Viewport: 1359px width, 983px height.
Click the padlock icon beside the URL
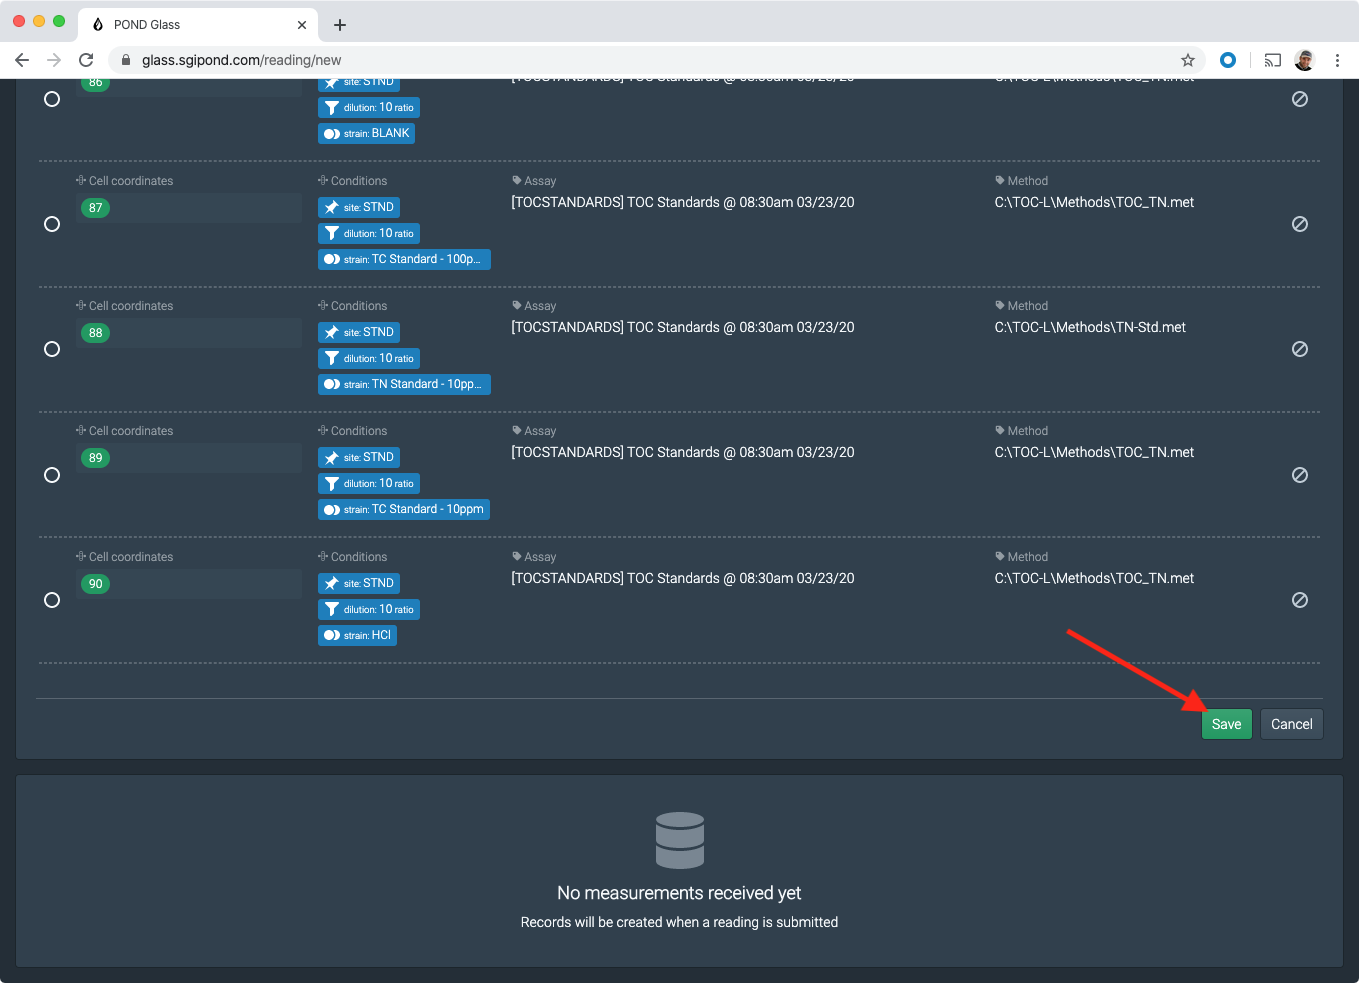[125, 60]
